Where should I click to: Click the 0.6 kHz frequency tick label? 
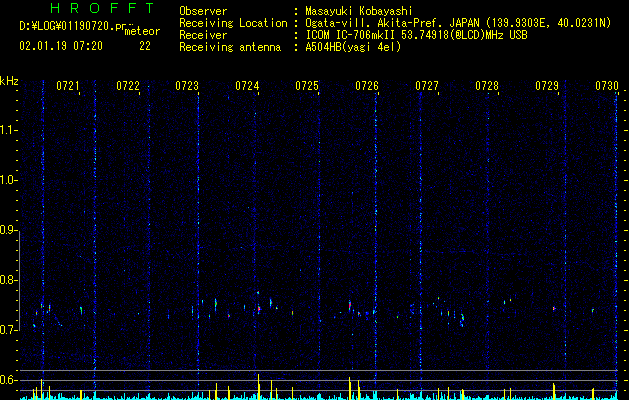pos(8,380)
